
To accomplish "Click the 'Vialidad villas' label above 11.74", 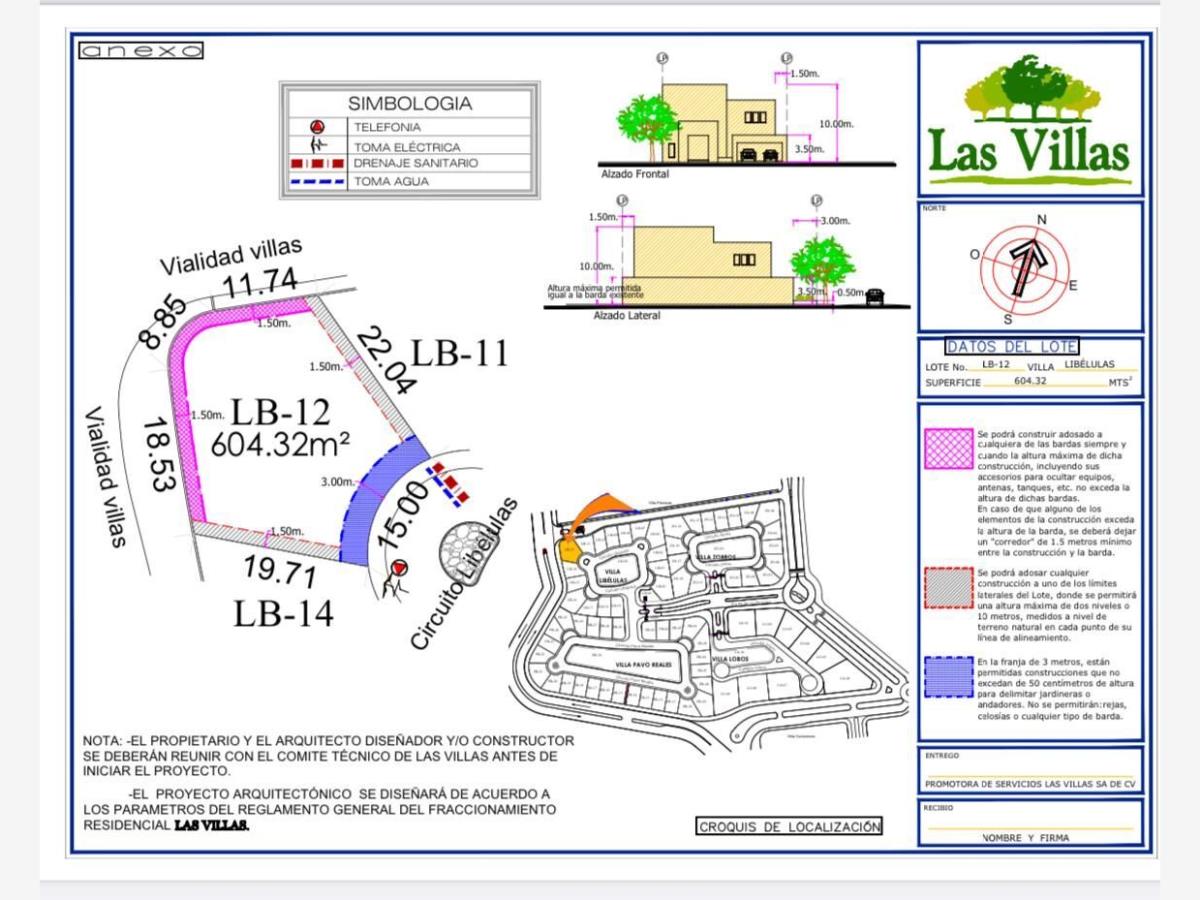I will pyautogui.click(x=231, y=257).
